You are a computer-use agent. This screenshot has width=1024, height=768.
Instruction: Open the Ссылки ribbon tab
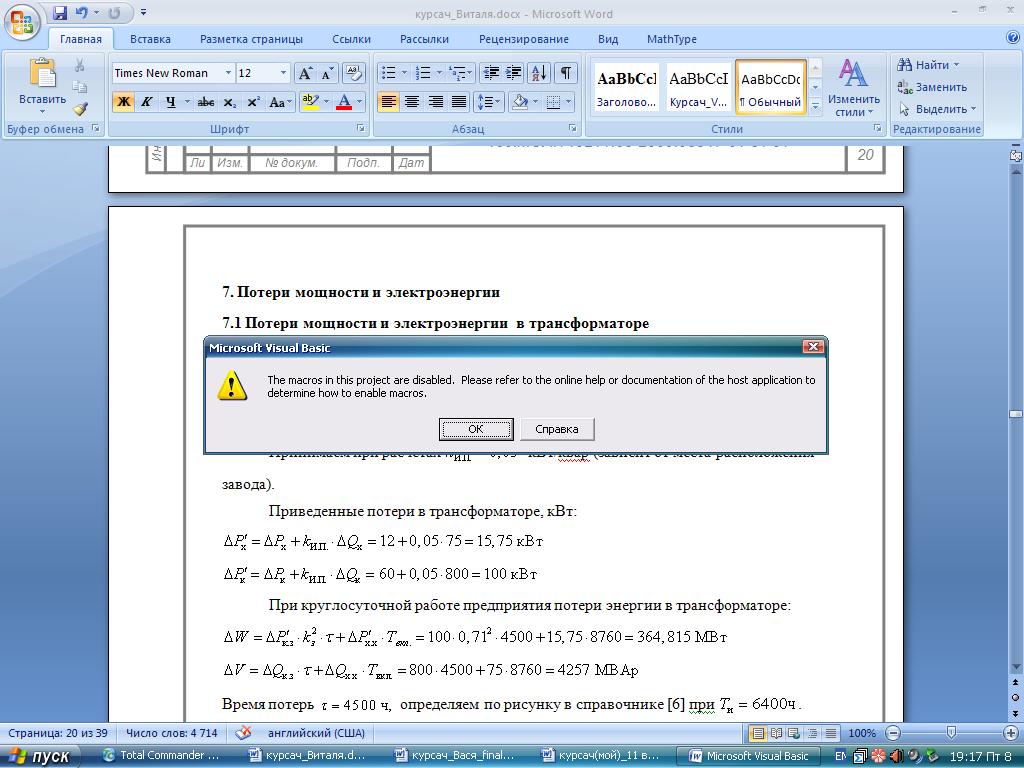pyautogui.click(x=351, y=39)
